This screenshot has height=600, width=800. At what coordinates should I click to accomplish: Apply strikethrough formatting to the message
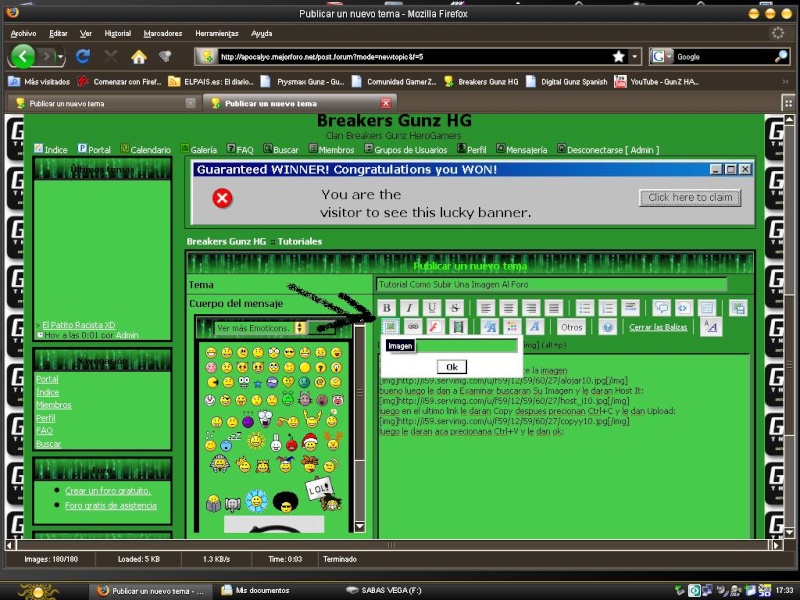(454, 308)
